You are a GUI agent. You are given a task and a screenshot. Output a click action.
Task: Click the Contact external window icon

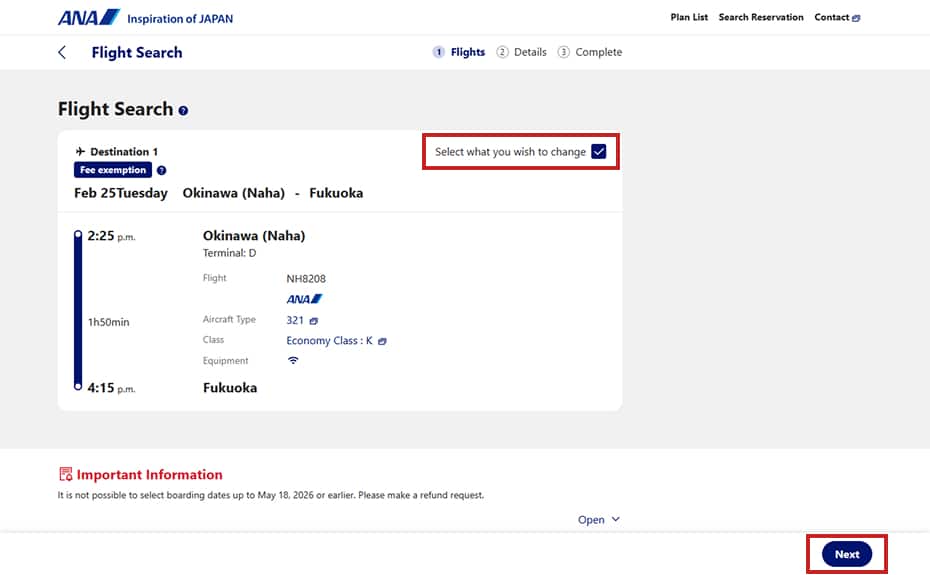[856, 18]
